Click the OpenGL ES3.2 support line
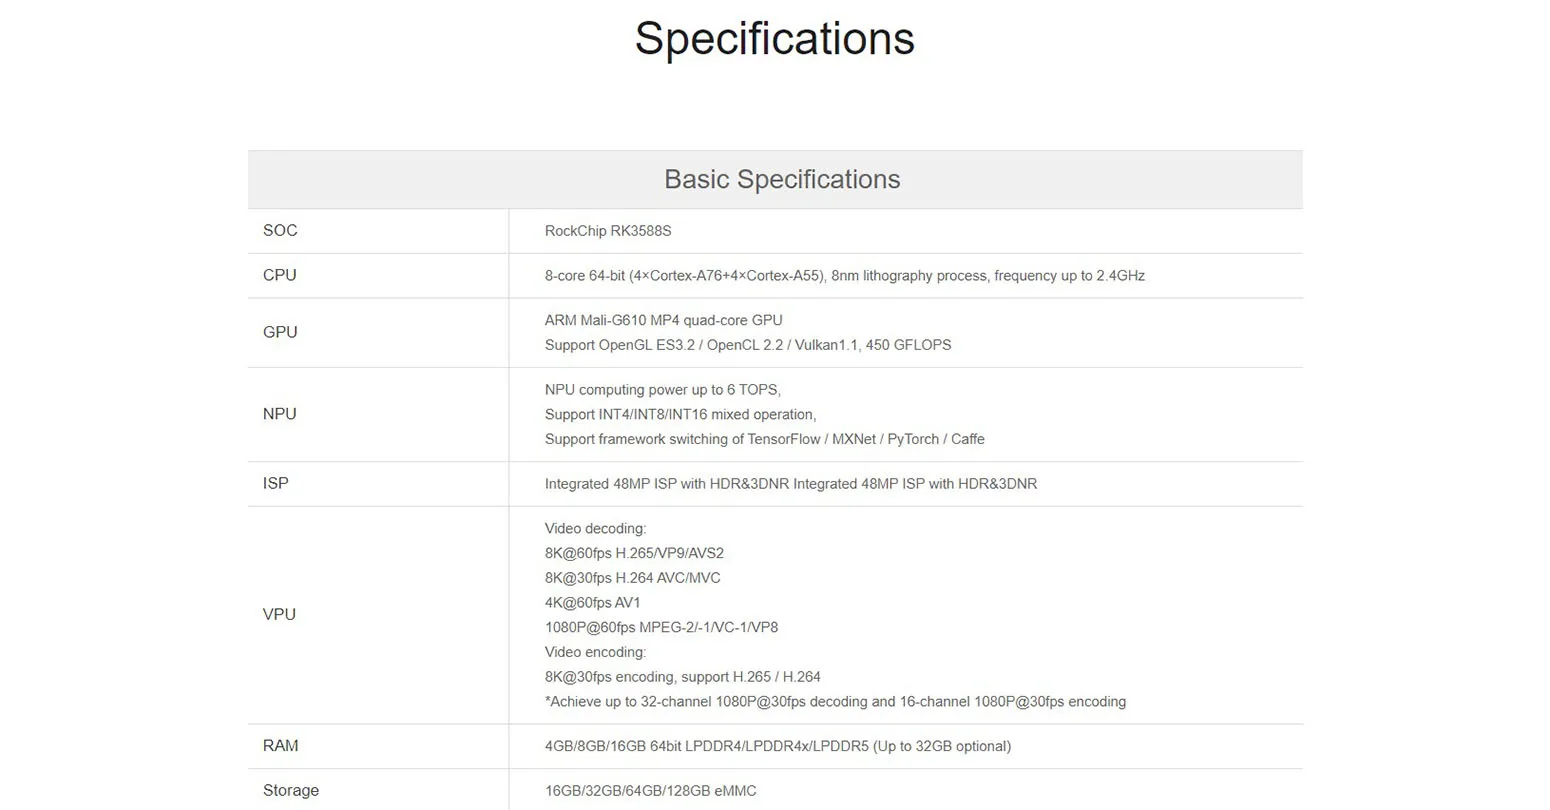 click(x=747, y=345)
